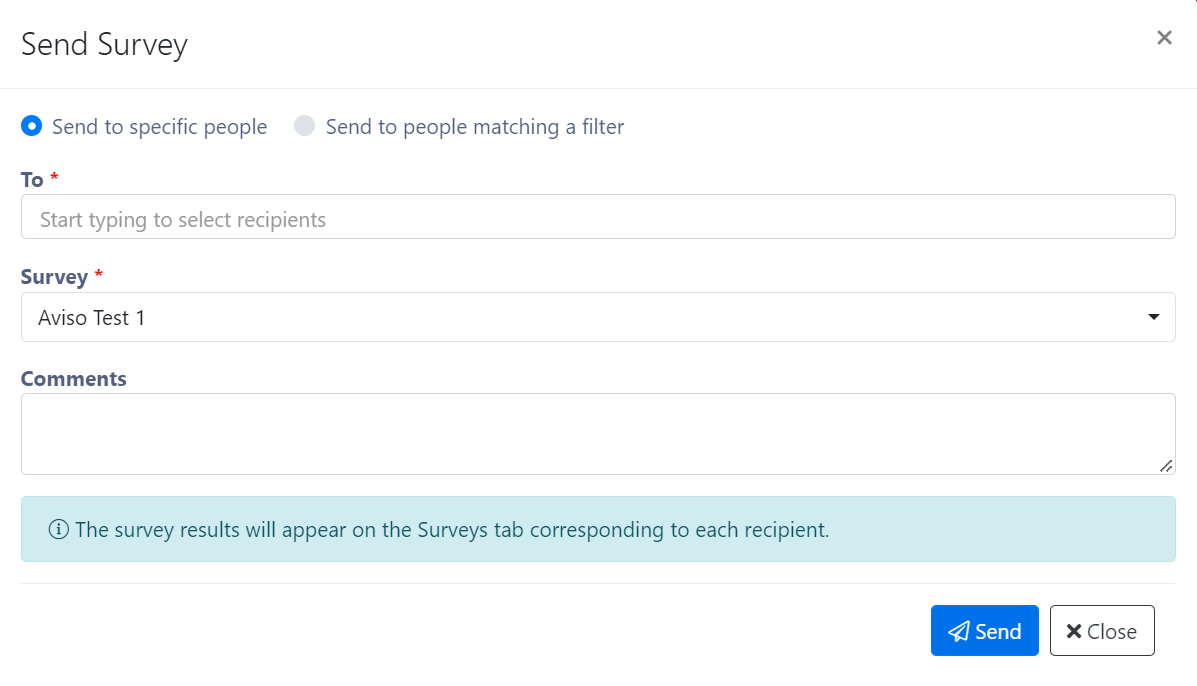This screenshot has width=1197, height=686.
Task: Click the 'To' field label
Action: [32, 180]
